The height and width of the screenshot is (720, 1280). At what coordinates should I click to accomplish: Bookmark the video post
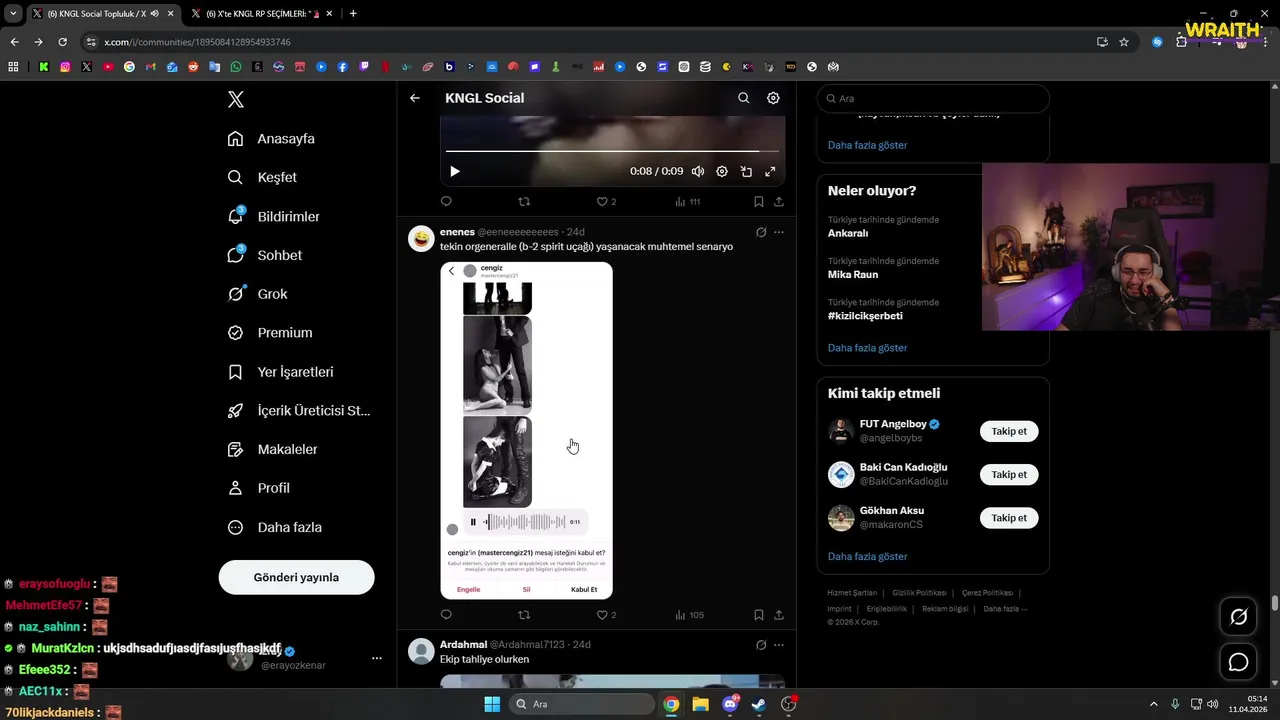[x=759, y=201]
